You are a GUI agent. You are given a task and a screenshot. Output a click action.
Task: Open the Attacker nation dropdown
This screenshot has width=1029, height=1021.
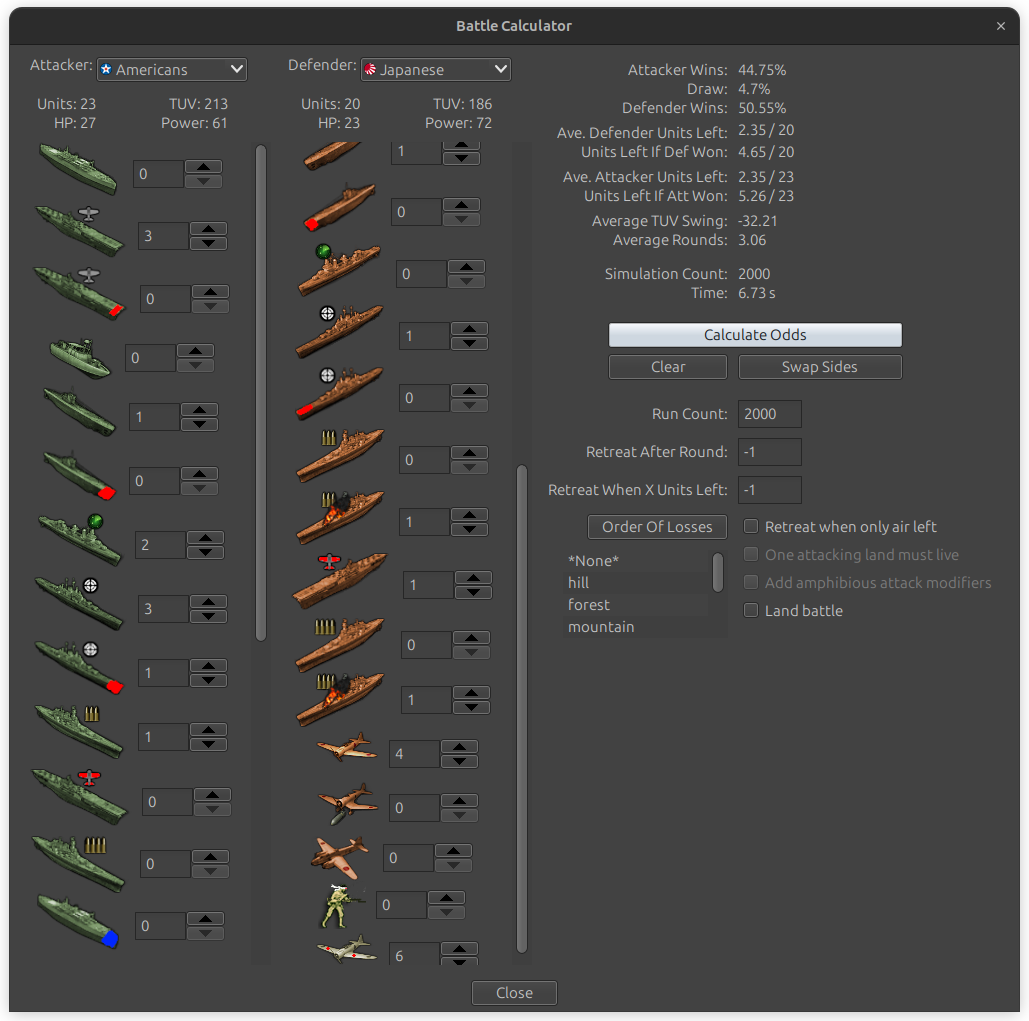(171, 69)
